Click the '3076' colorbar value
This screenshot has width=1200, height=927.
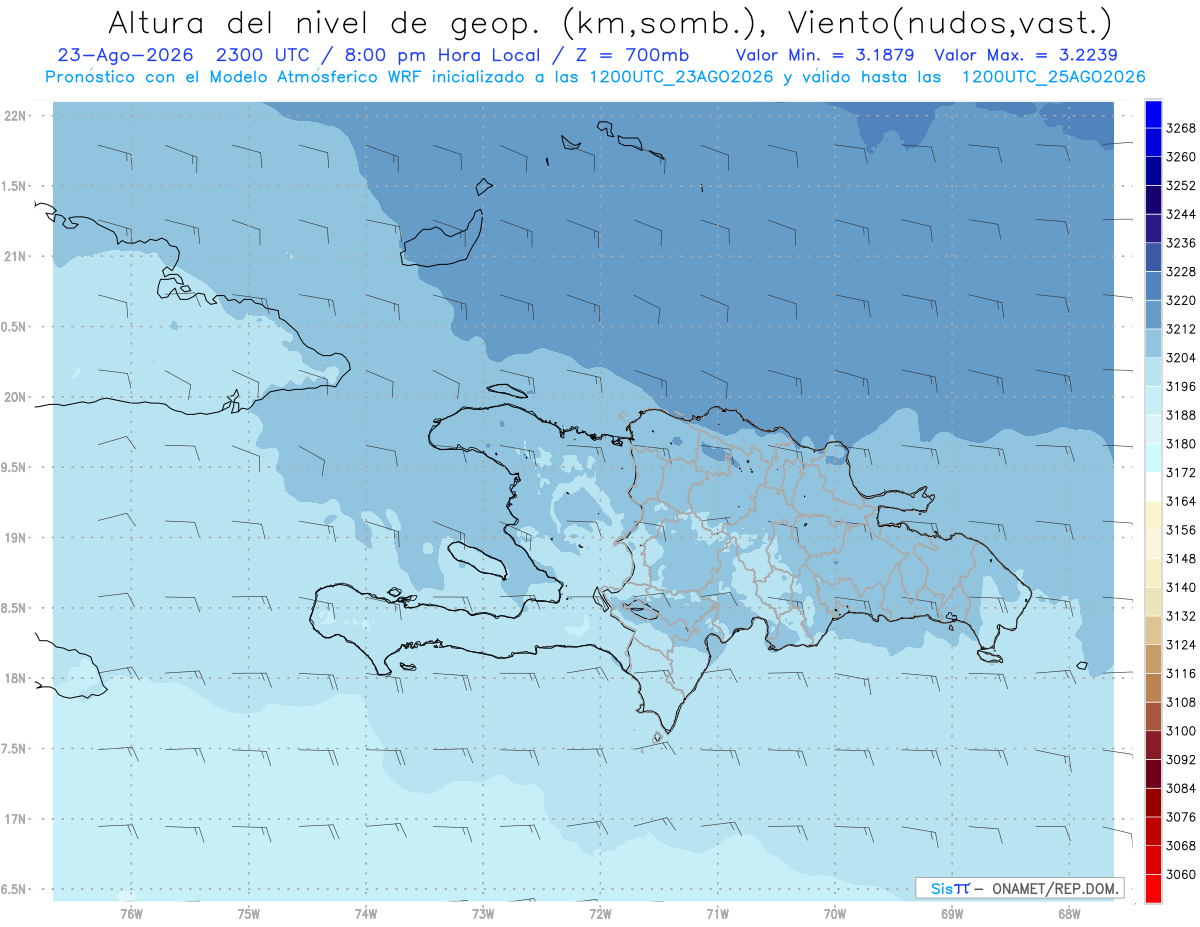(x=1181, y=817)
